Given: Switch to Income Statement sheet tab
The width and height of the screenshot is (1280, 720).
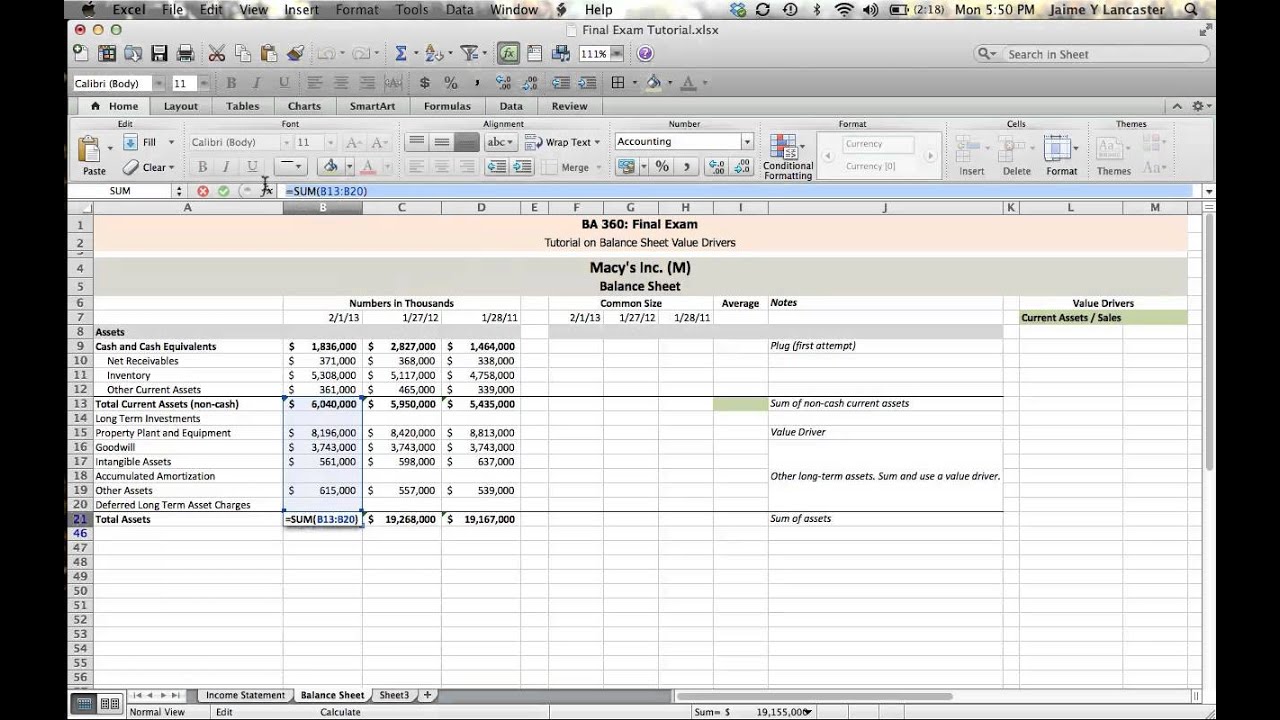Looking at the screenshot, I should click(245, 695).
